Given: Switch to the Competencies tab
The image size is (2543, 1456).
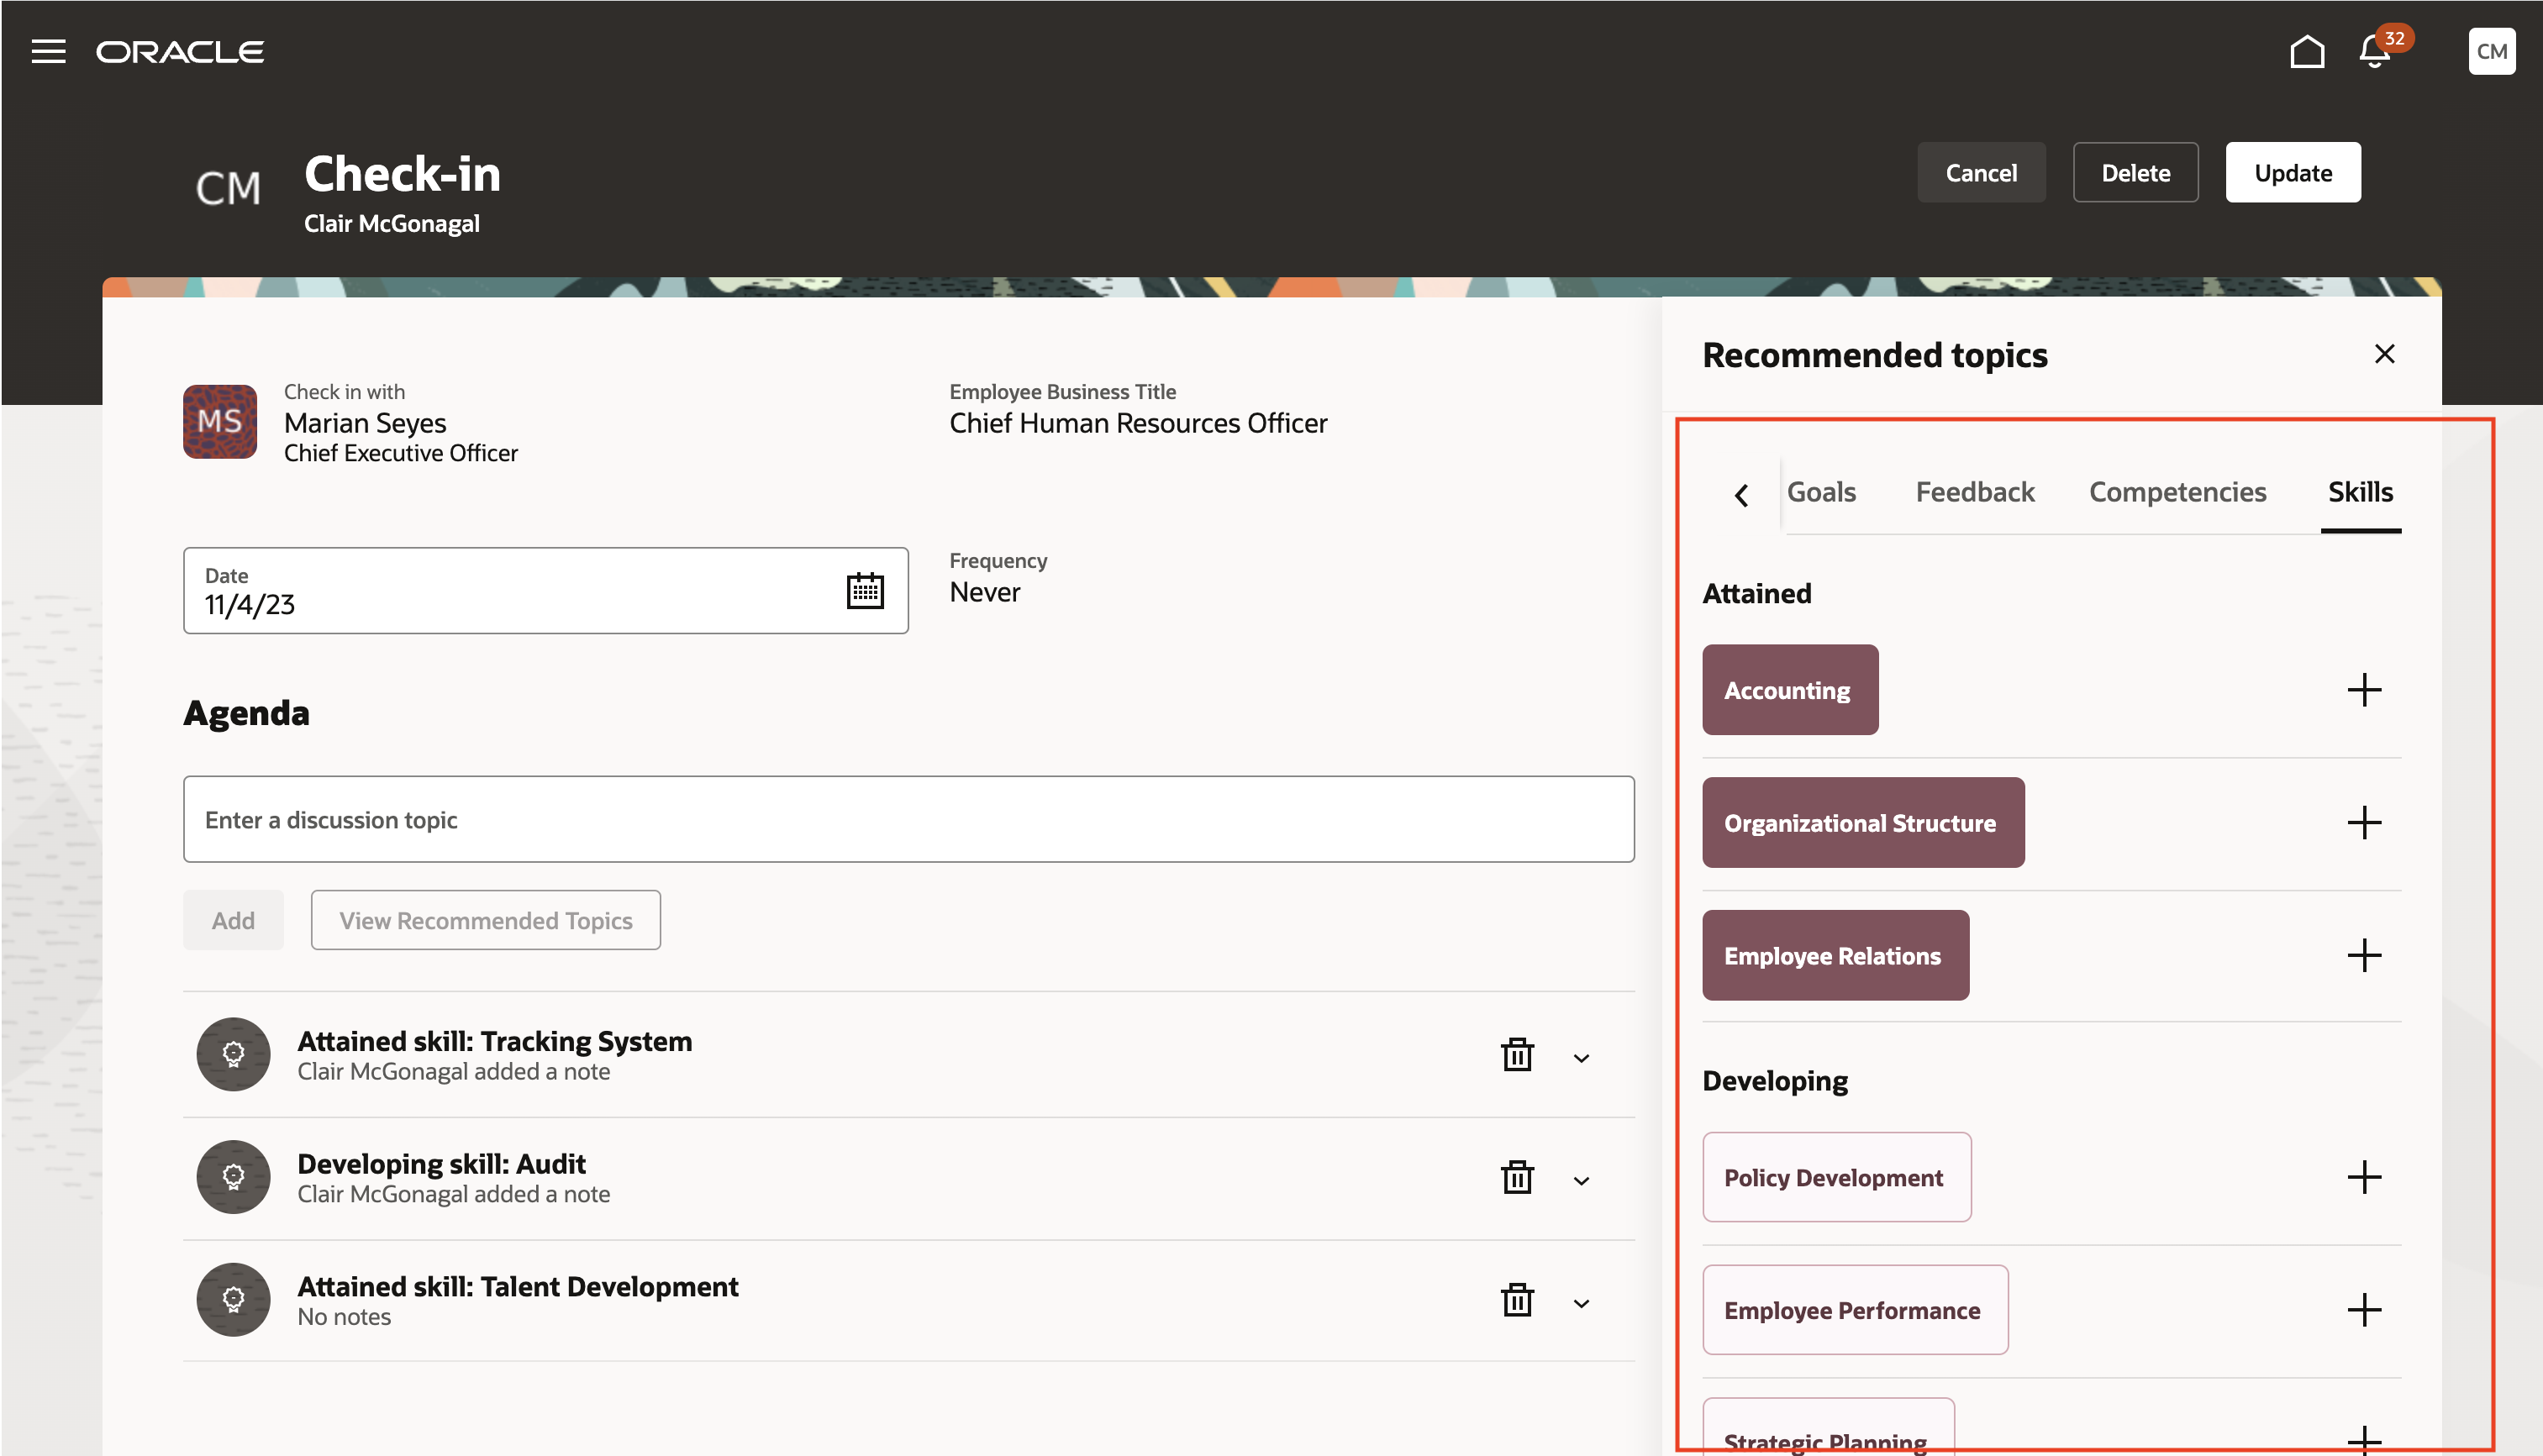Looking at the screenshot, I should [x=2177, y=492].
